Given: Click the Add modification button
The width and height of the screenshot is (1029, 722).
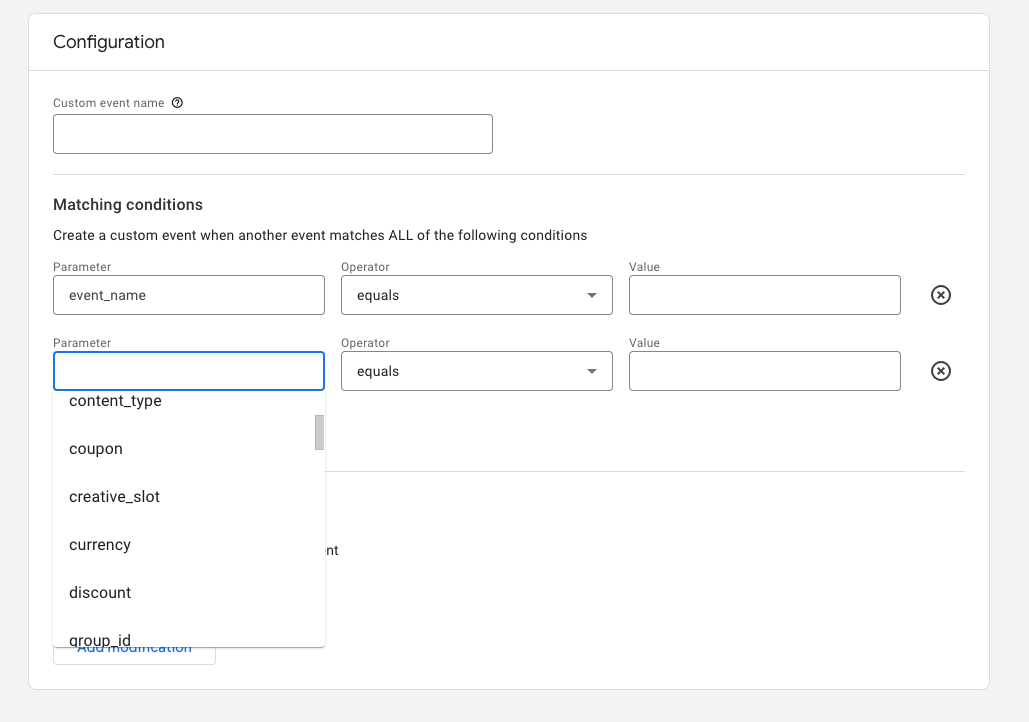Looking at the screenshot, I should (x=135, y=656).
